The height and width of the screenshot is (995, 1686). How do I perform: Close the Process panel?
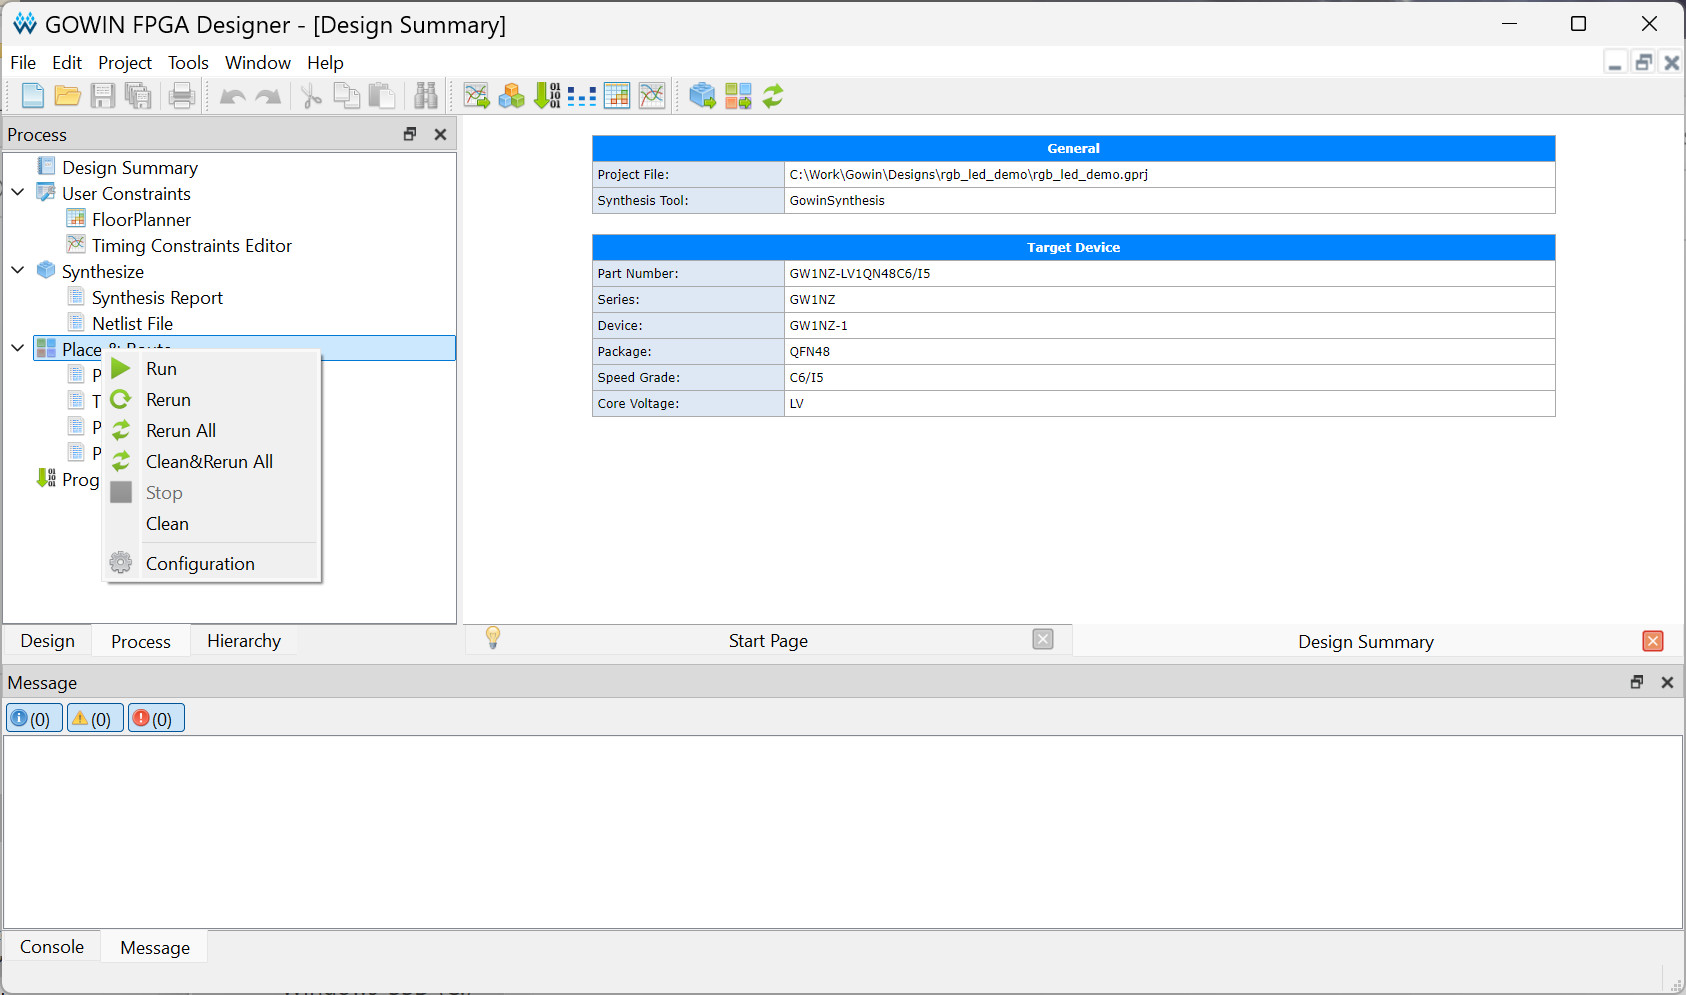[x=440, y=134]
